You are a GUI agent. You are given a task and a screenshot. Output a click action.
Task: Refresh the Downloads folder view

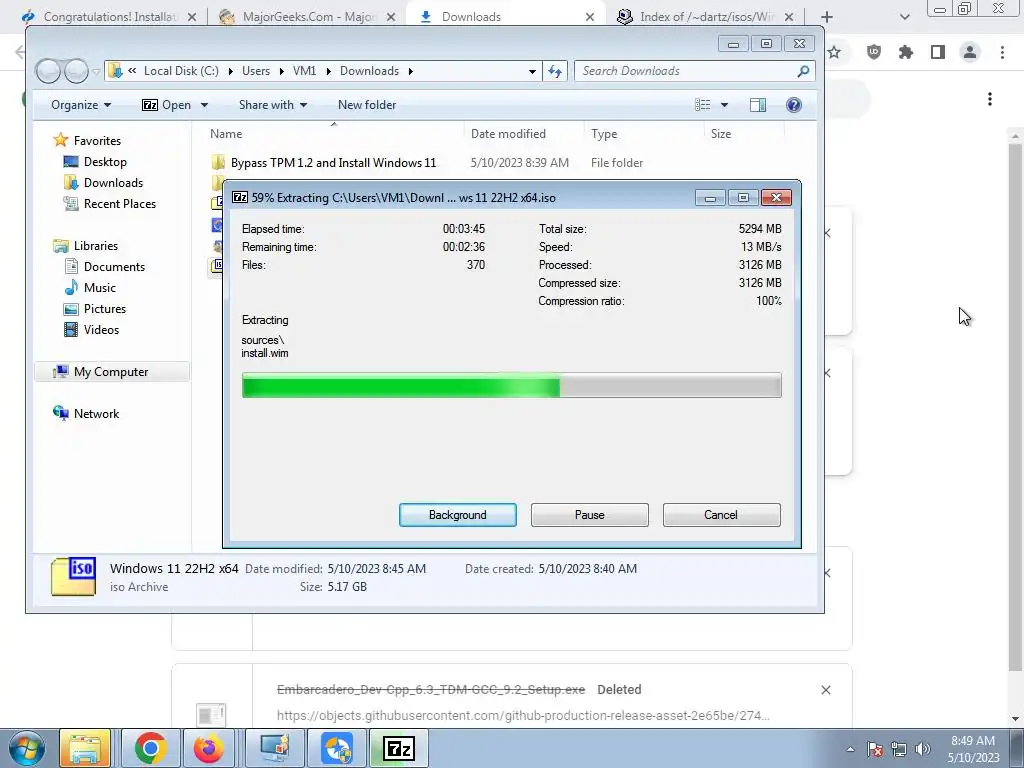[x=555, y=71]
